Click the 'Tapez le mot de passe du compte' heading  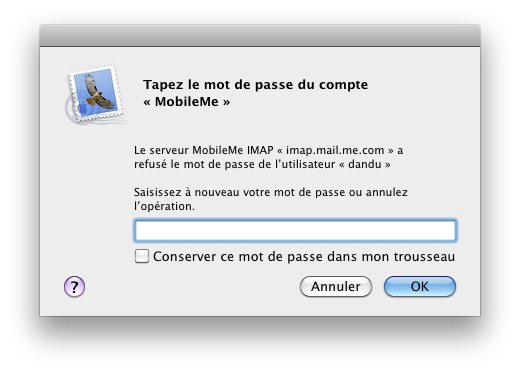256,85
